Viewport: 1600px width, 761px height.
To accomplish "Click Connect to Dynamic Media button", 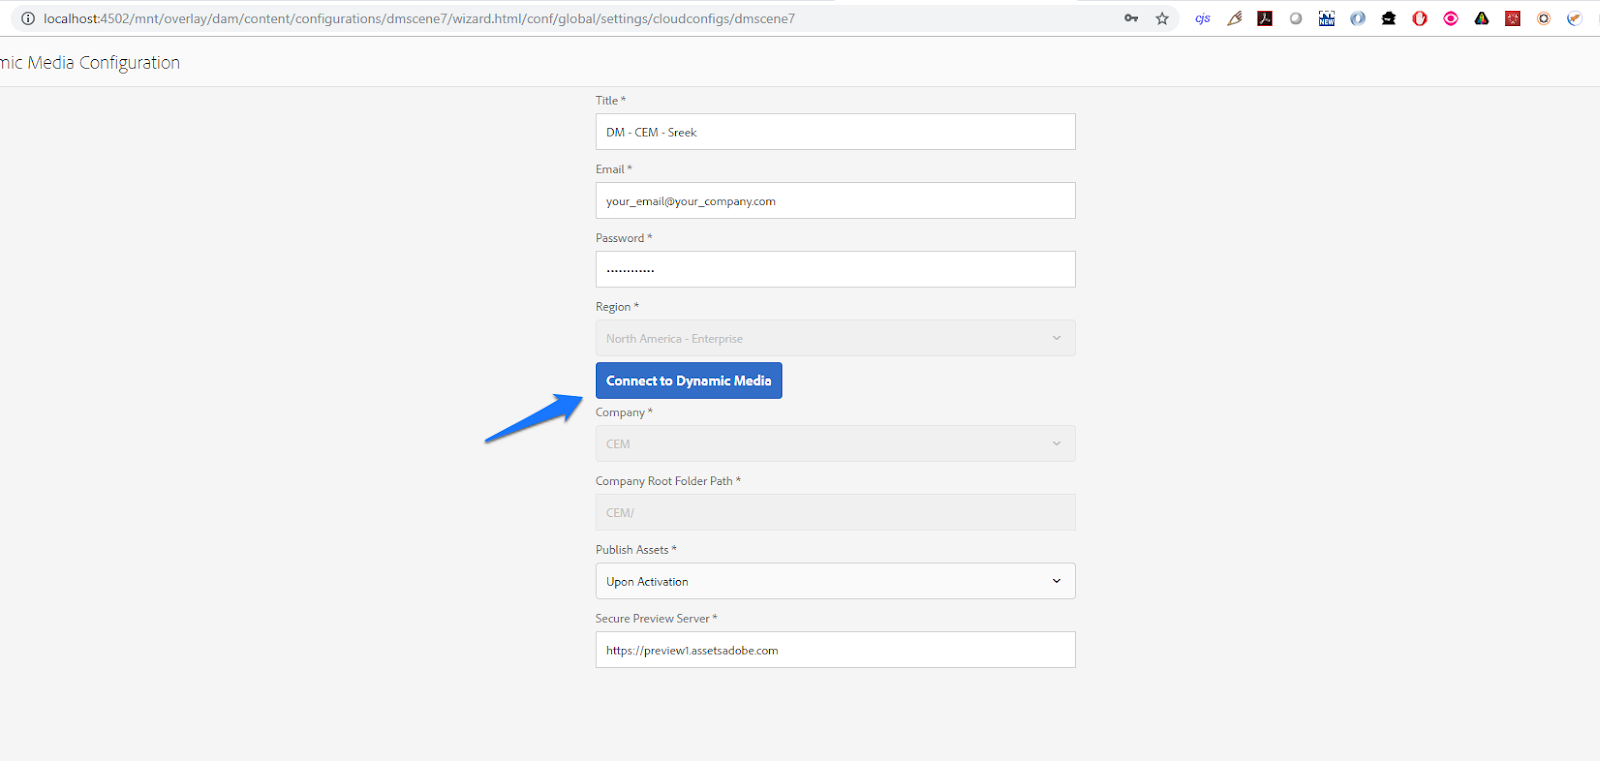I will (x=689, y=381).
